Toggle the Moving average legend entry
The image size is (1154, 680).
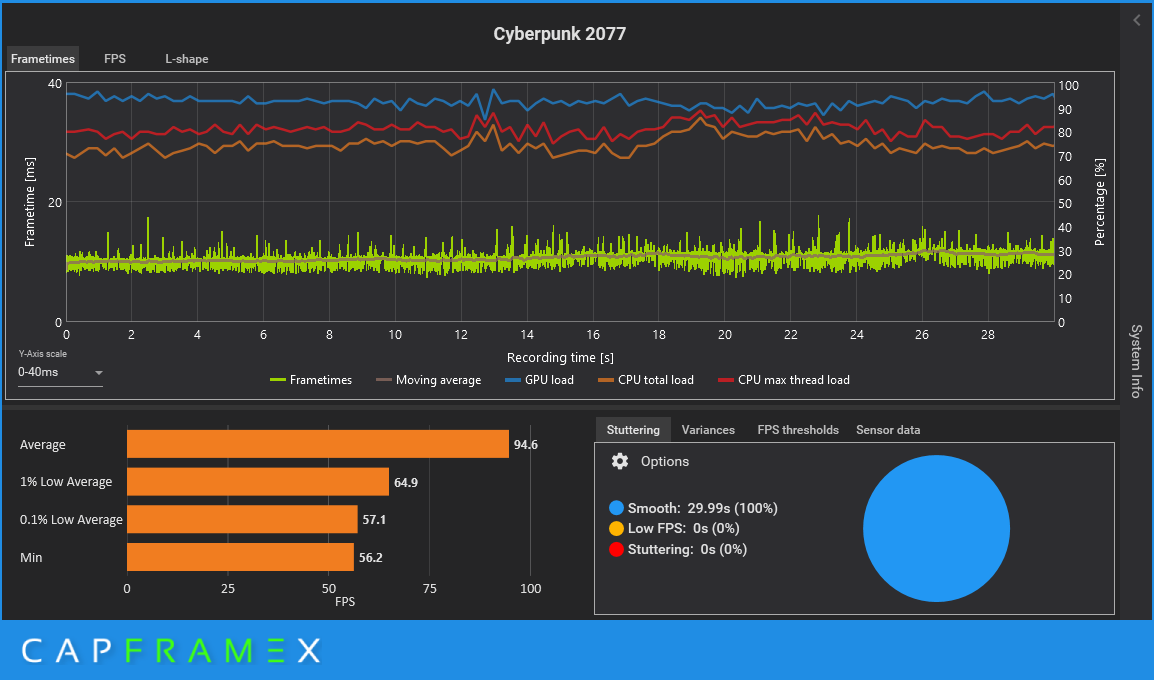coord(428,380)
